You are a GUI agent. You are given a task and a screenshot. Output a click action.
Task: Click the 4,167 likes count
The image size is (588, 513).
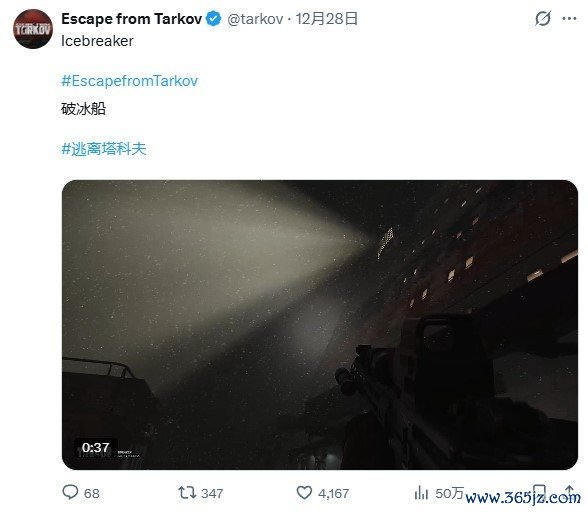tap(333, 493)
